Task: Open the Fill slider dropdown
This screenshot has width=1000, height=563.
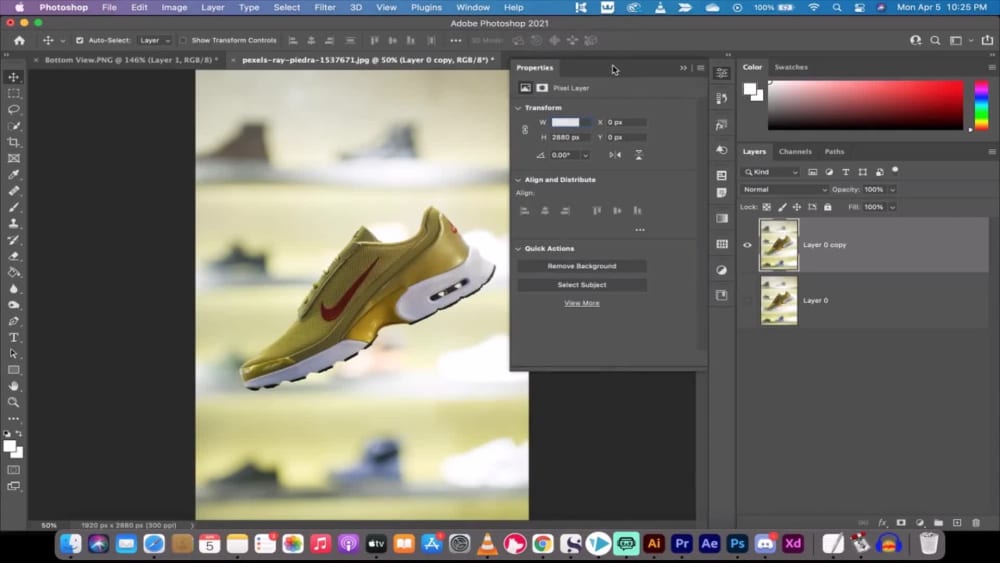Action: click(892, 207)
